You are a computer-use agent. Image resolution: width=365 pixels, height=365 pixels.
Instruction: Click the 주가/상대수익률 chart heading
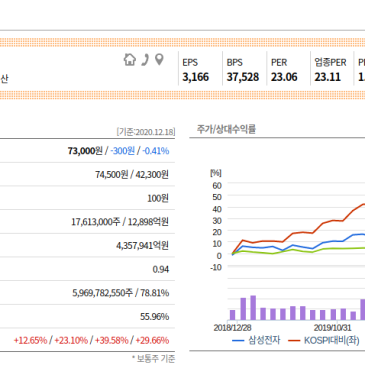[226, 129]
